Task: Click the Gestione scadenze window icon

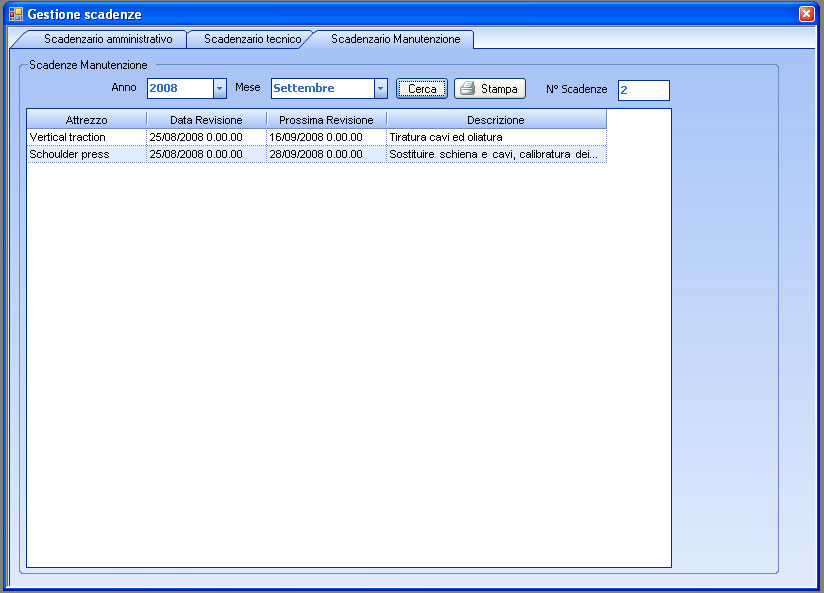Action: click(15, 14)
